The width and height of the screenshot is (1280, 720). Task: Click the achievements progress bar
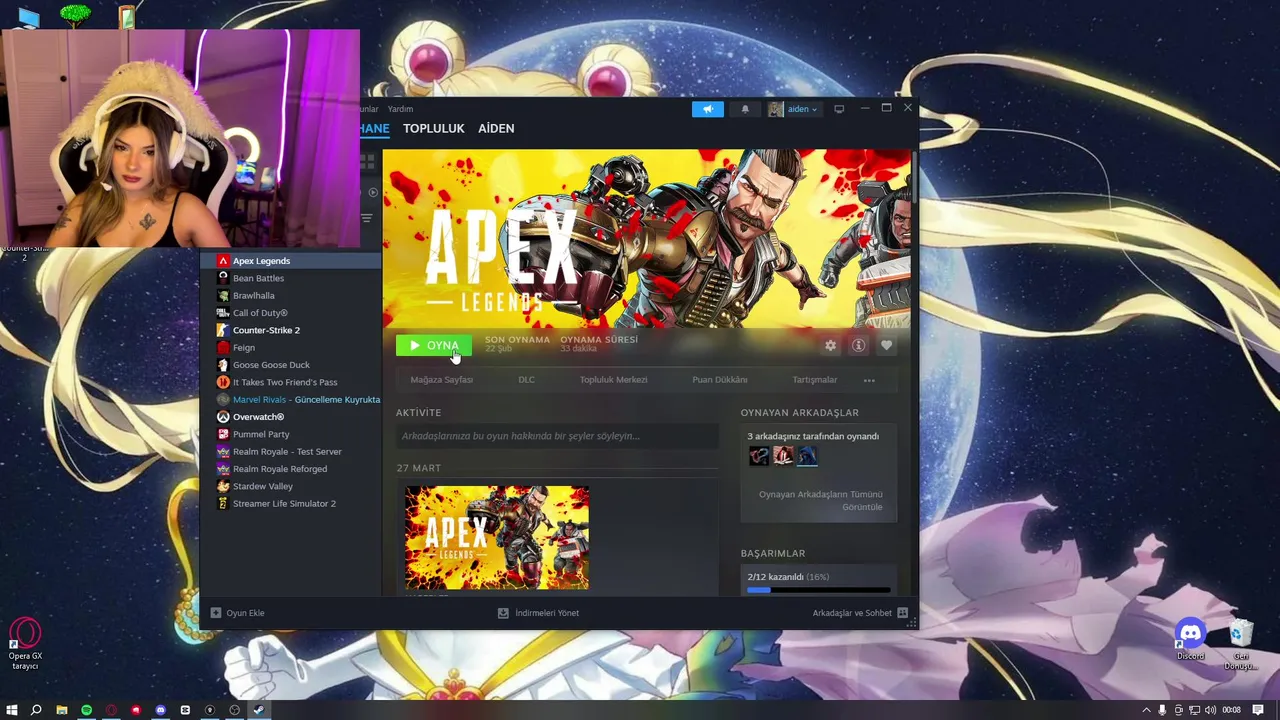point(818,590)
